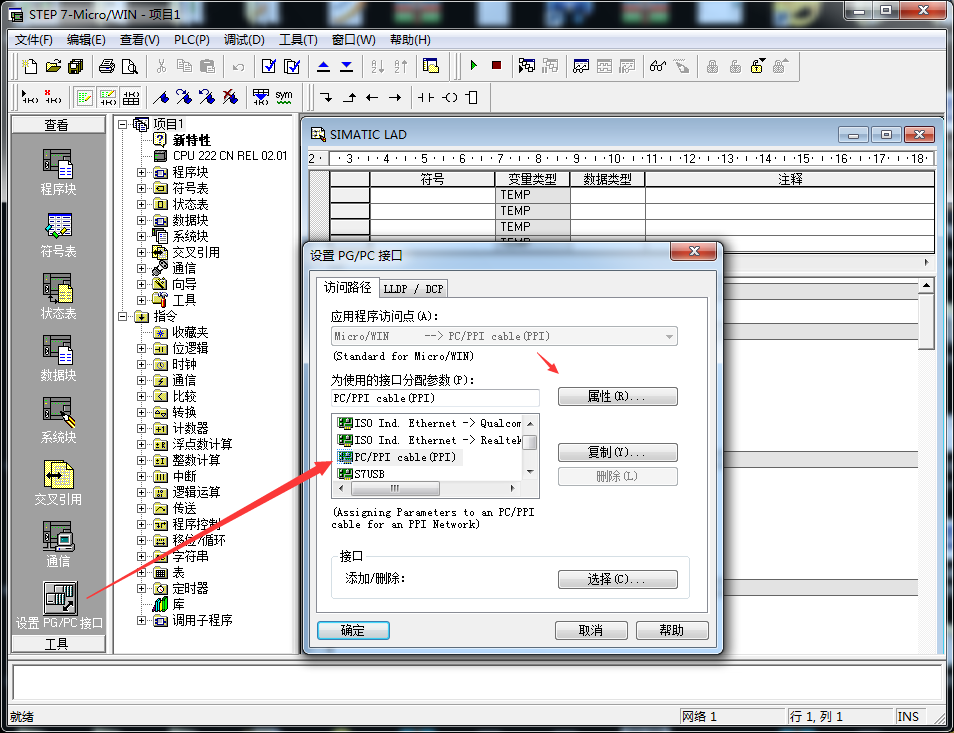Click the Download (blue down arrow) icon
The height and width of the screenshot is (733, 954).
346,66
